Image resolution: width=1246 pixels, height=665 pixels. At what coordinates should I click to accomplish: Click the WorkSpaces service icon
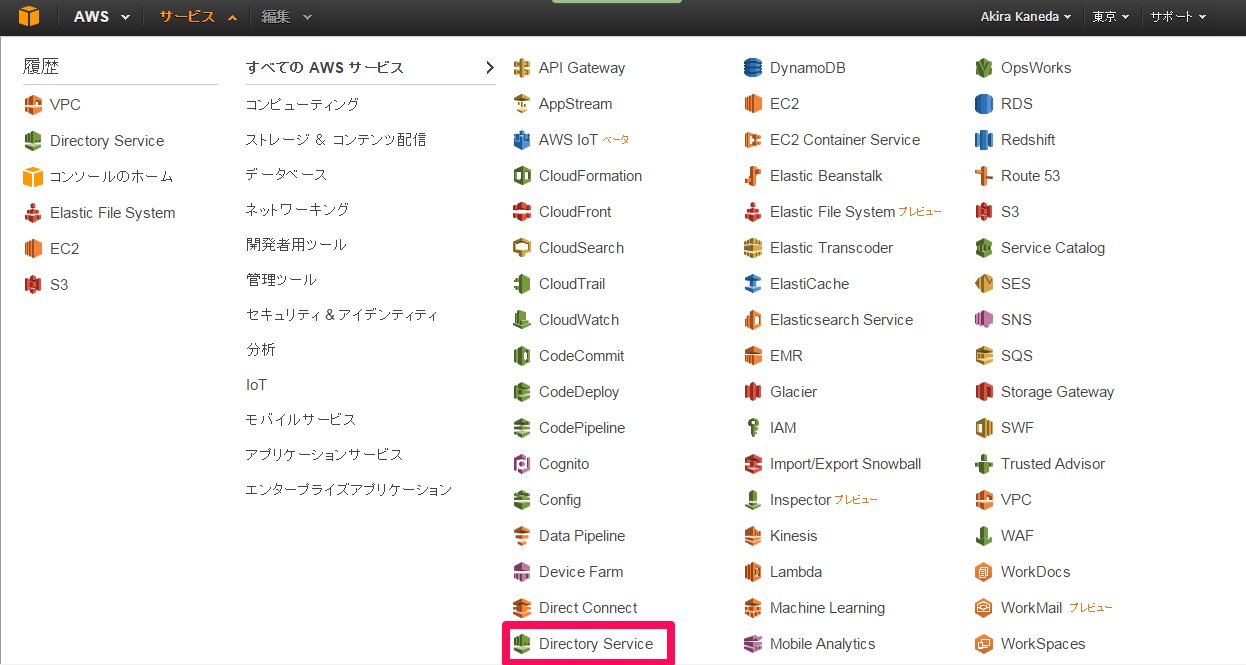984,644
